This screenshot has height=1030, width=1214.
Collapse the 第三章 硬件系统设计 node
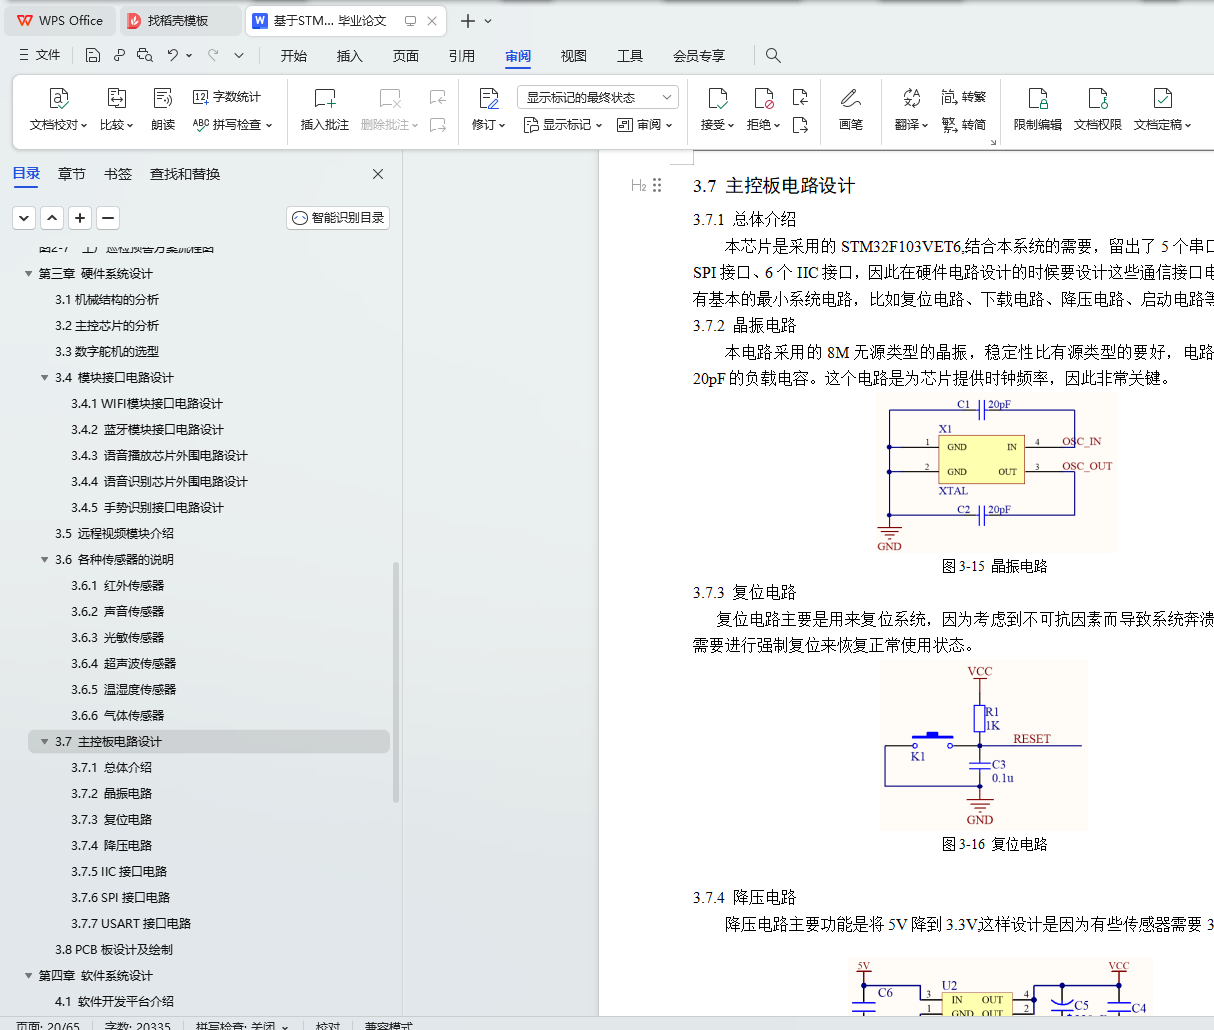click(28, 274)
